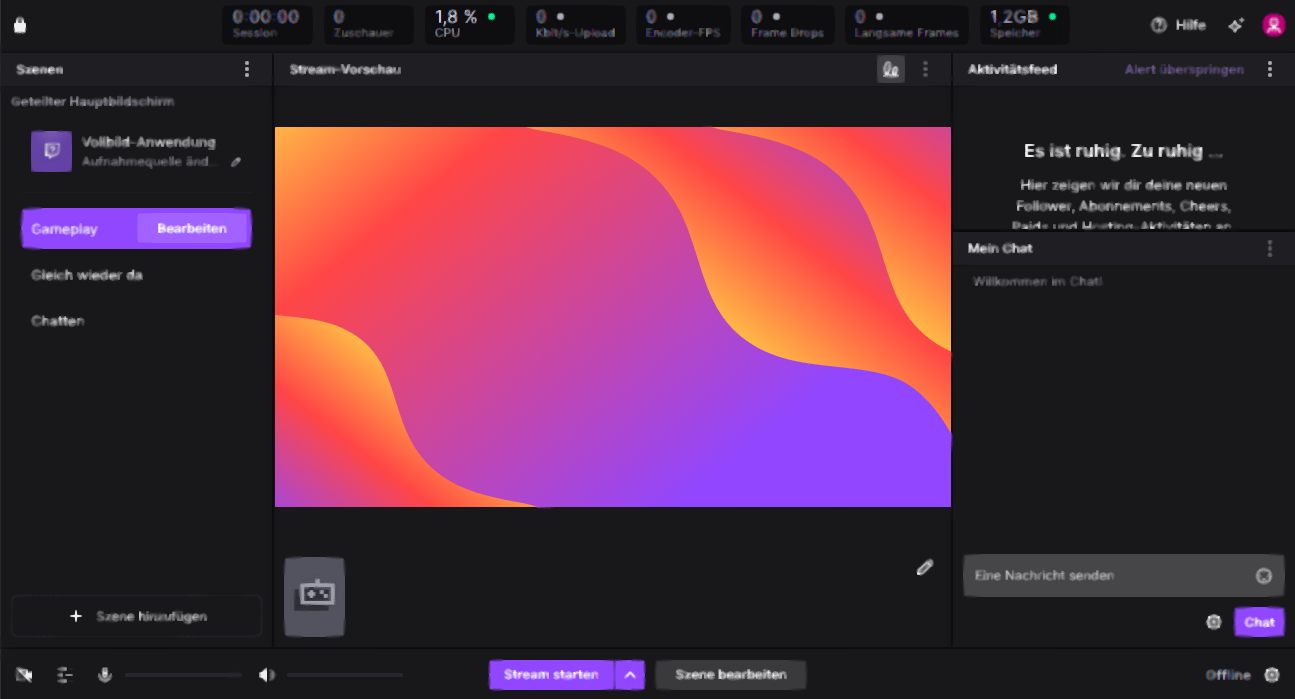
Task: Click the Eine Nachricht senden chat field
Action: point(1105,576)
